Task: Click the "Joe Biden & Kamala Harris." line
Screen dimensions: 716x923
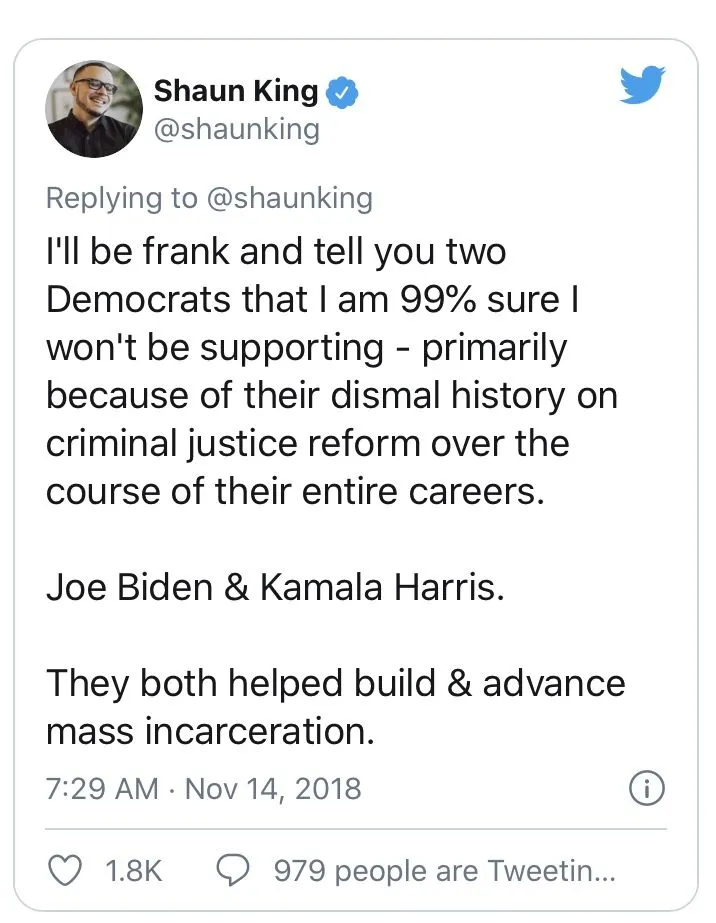Action: 275,587
